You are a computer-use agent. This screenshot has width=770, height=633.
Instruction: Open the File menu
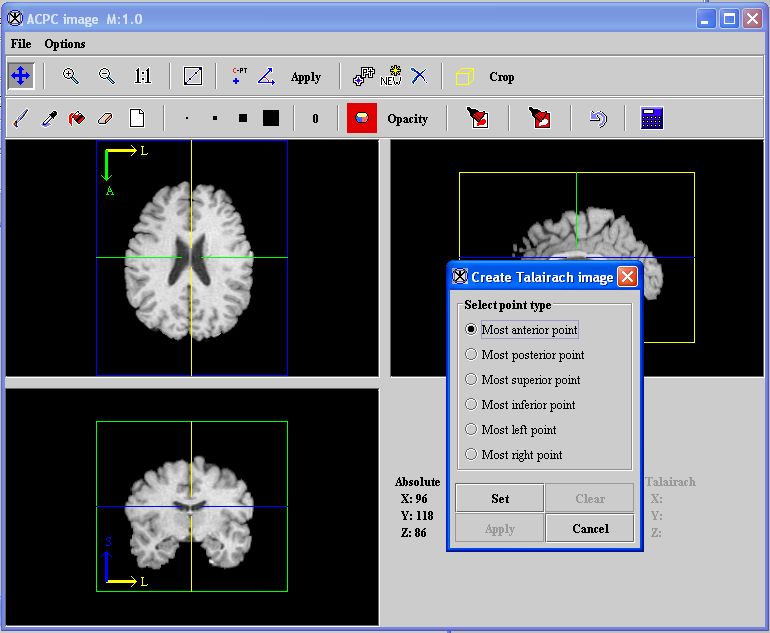(21, 44)
